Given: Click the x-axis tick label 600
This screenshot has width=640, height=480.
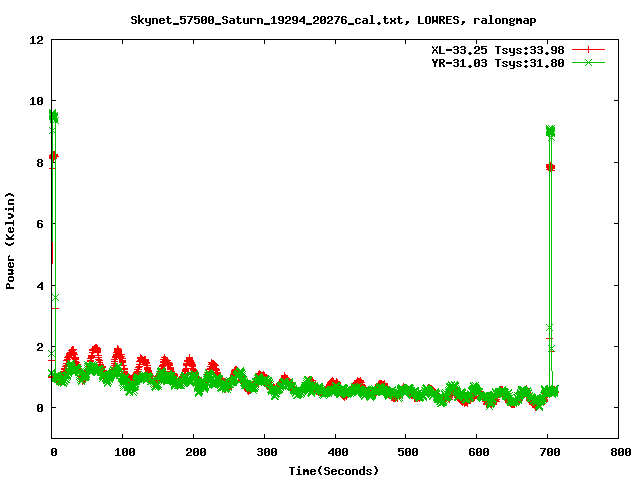Looking at the screenshot, I should [479, 452].
